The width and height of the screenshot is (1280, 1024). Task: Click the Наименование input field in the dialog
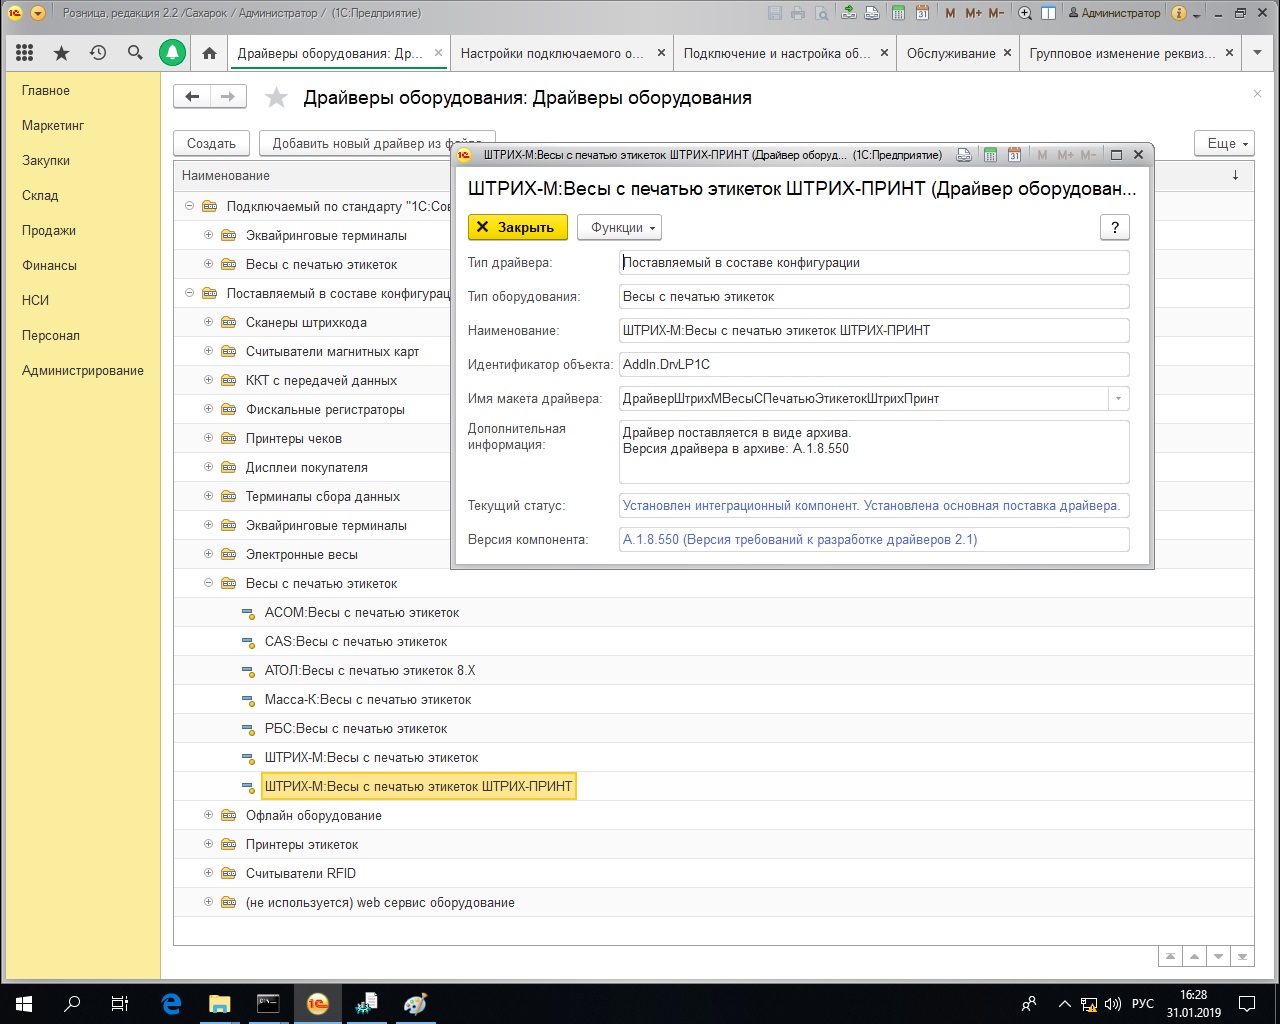[874, 330]
